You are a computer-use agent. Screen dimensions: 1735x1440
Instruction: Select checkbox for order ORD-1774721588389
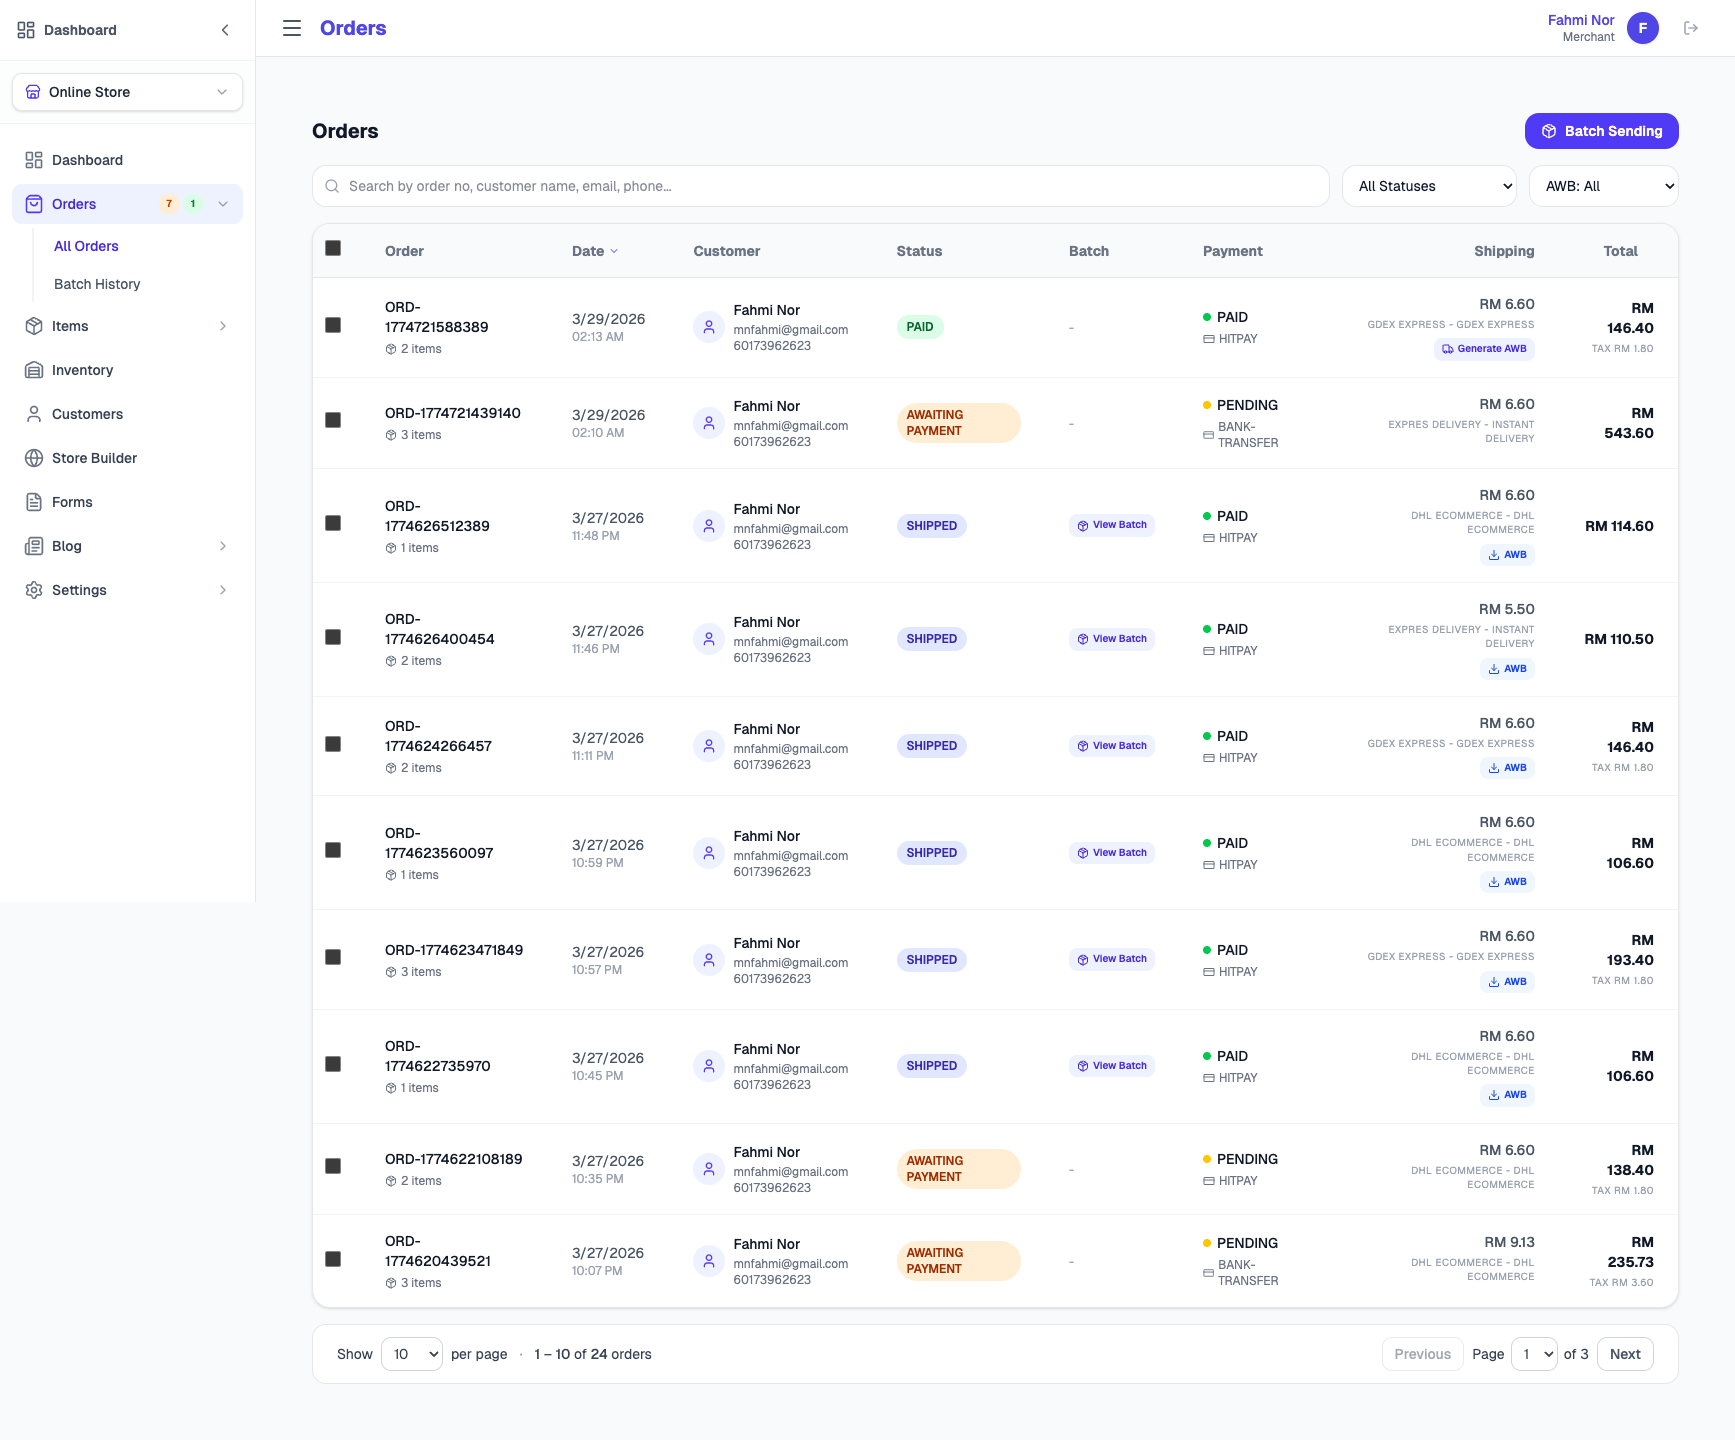pyautogui.click(x=333, y=325)
